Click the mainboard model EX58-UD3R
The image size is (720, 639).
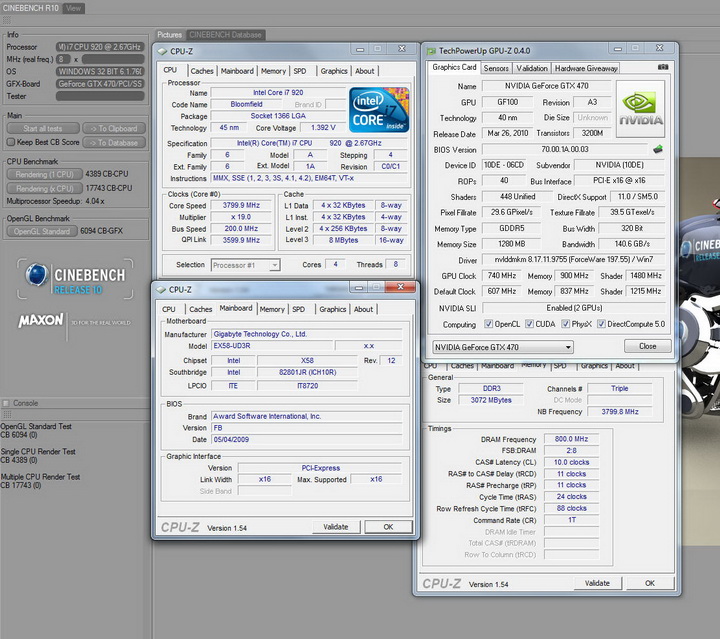tap(272, 346)
